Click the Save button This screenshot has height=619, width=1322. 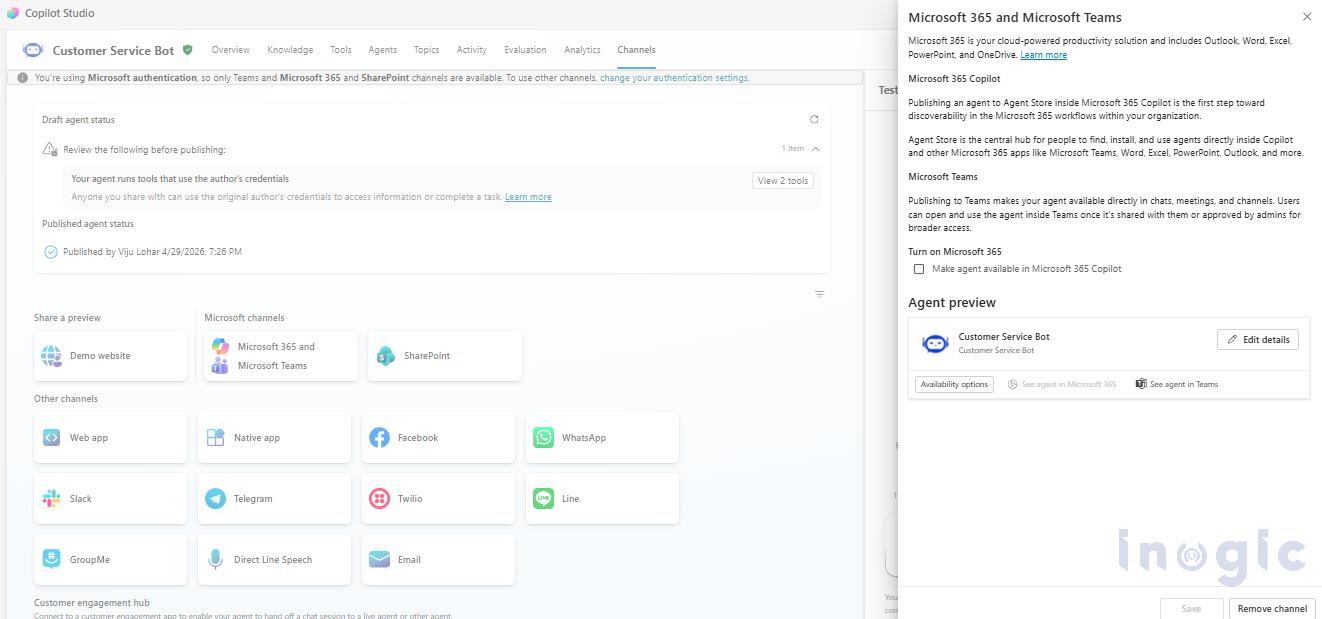tap(1191, 608)
